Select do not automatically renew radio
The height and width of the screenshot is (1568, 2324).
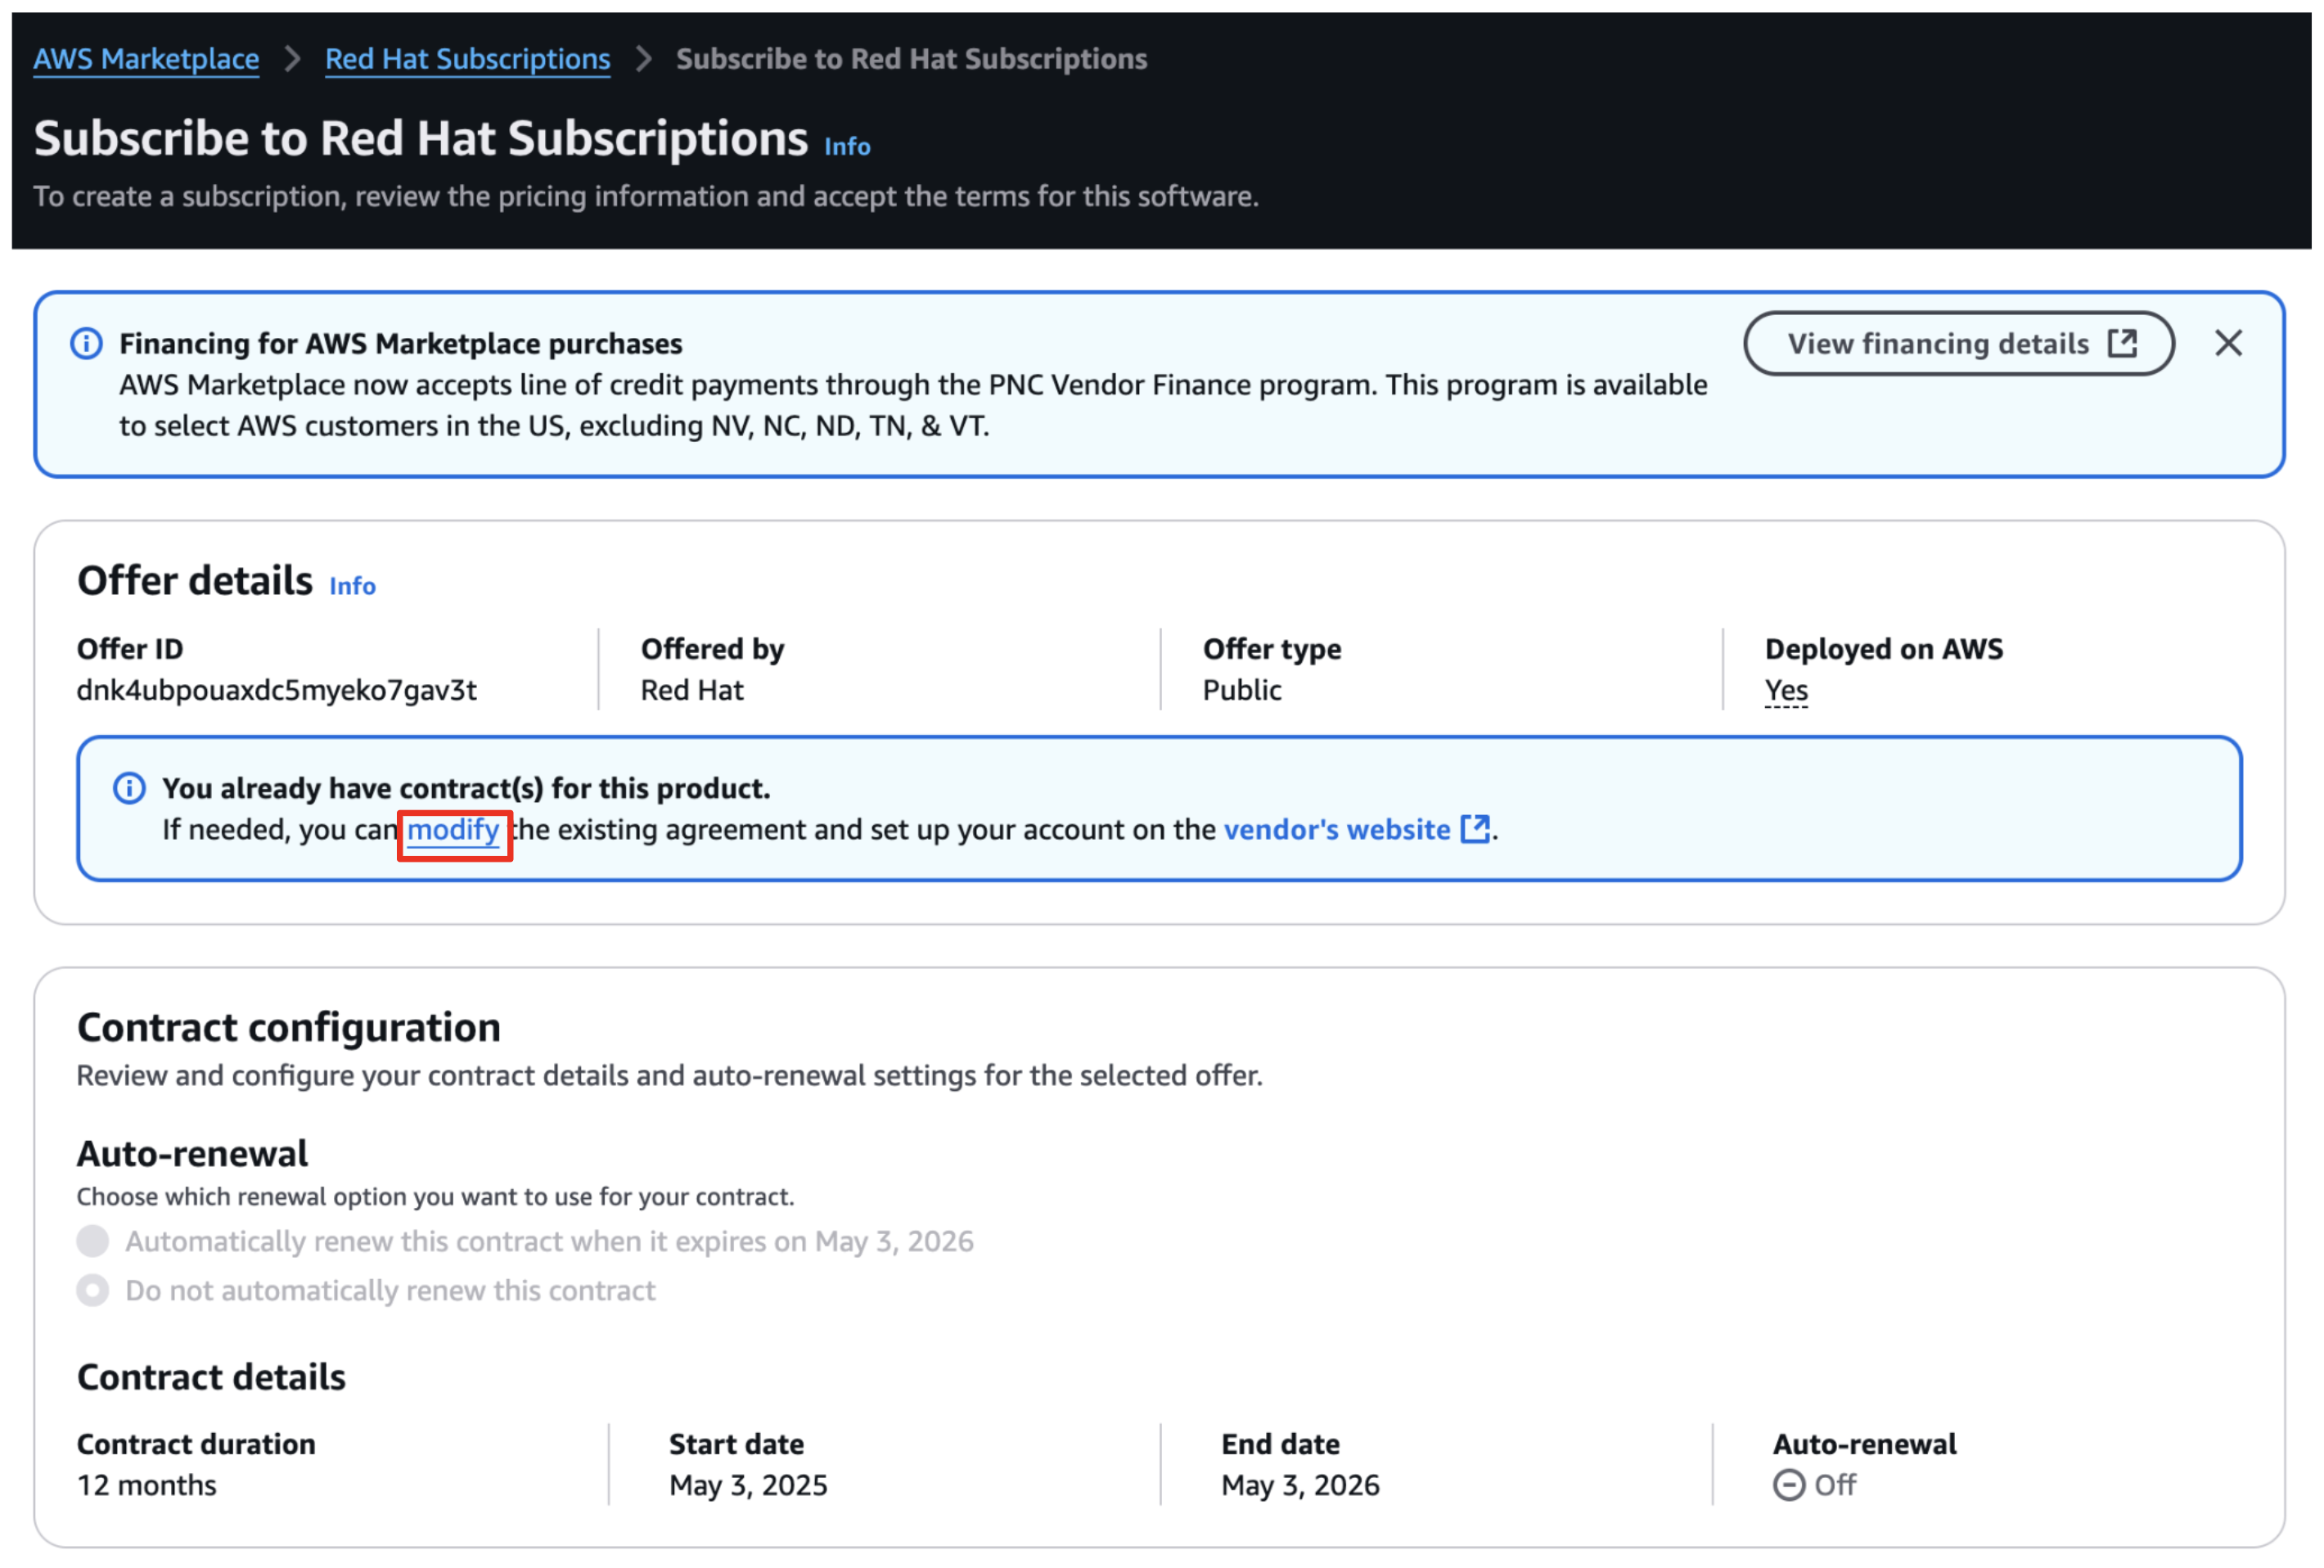(93, 1289)
